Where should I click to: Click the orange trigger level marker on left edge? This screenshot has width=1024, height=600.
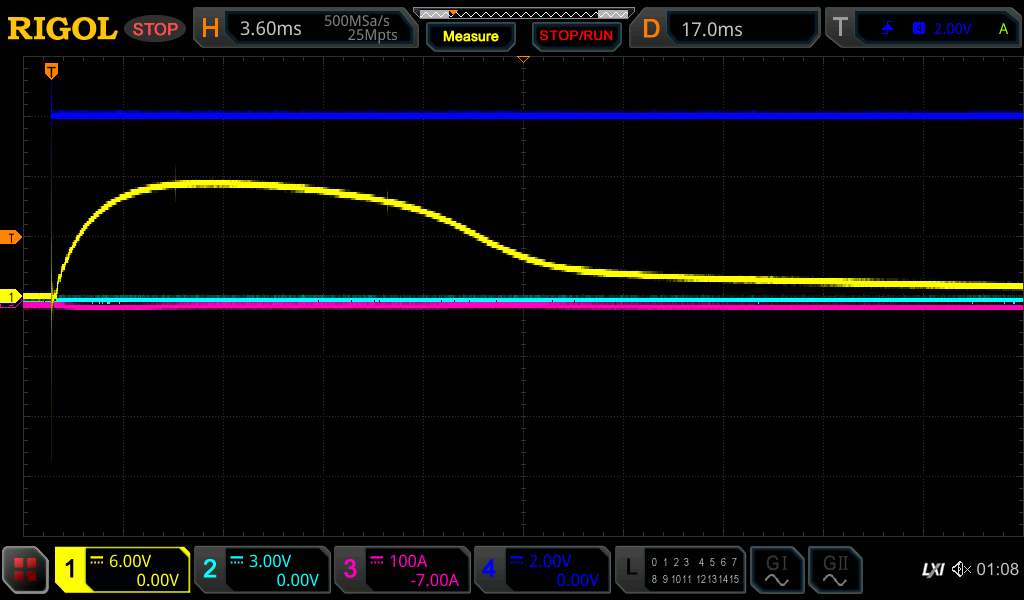click(x=11, y=237)
